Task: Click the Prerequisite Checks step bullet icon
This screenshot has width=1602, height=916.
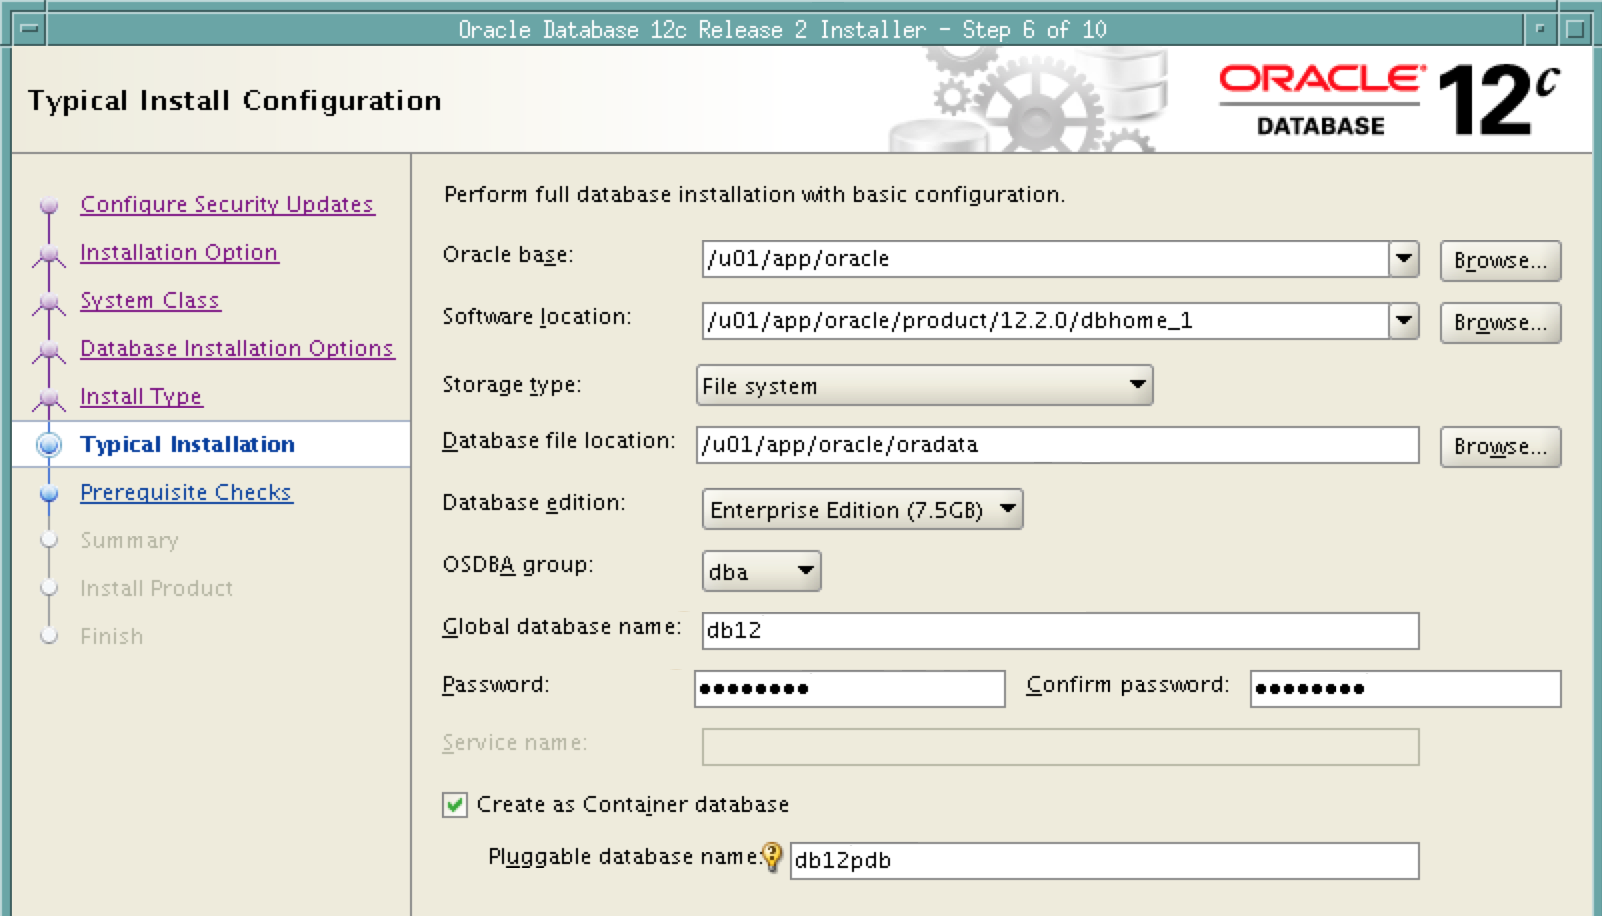Action: pos(49,492)
